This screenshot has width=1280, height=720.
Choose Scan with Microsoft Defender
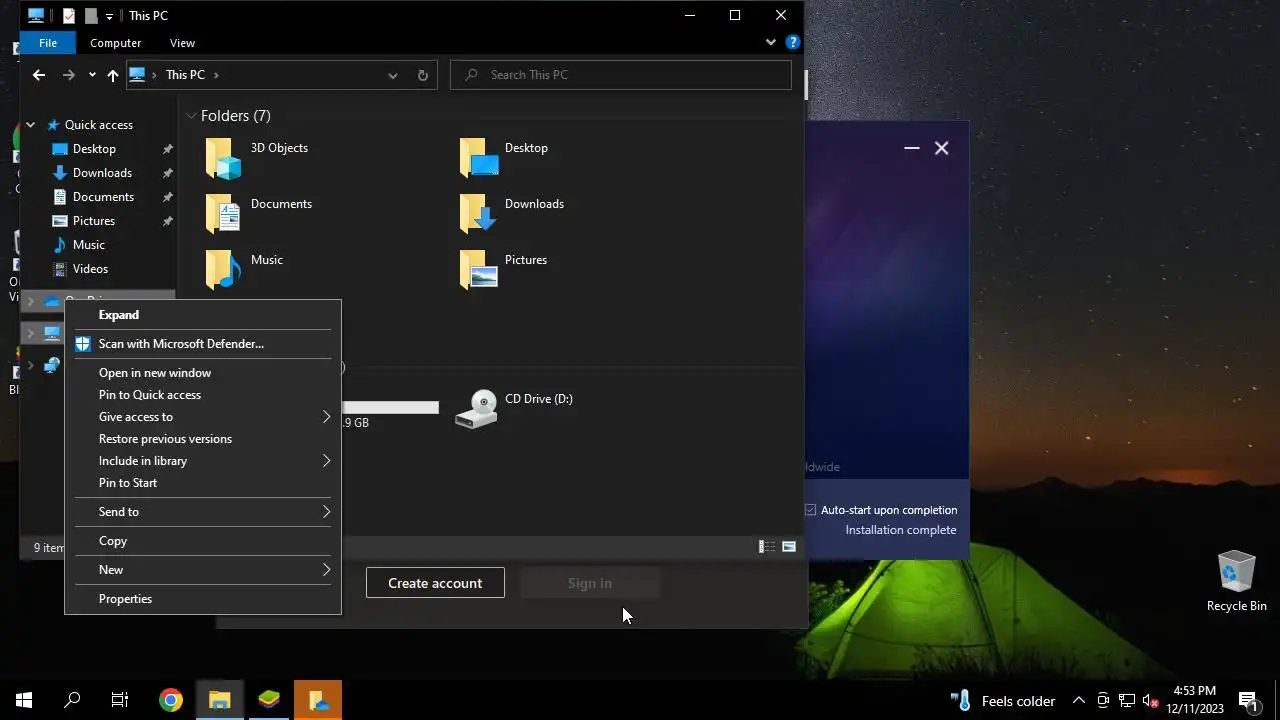[203, 344]
